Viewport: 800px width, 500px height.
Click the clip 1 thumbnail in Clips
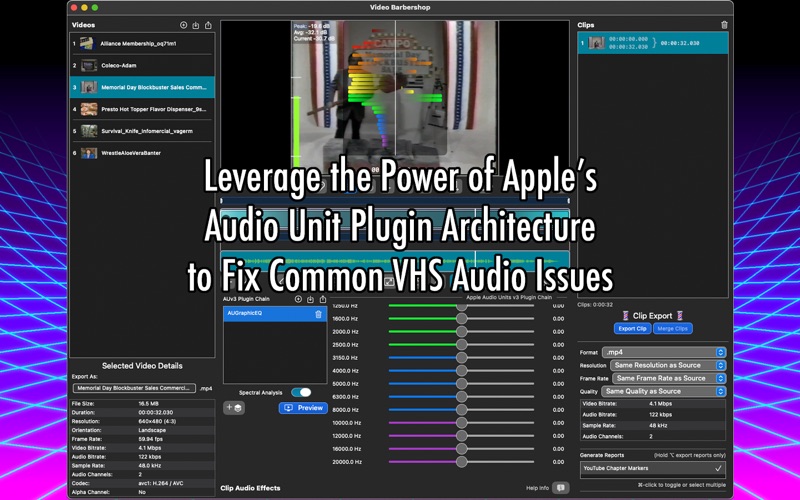[x=596, y=43]
